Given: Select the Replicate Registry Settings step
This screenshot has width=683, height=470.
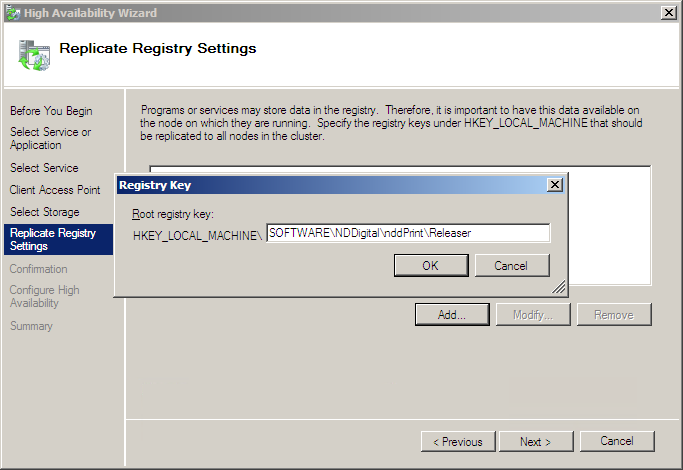Looking at the screenshot, I should point(53,240).
